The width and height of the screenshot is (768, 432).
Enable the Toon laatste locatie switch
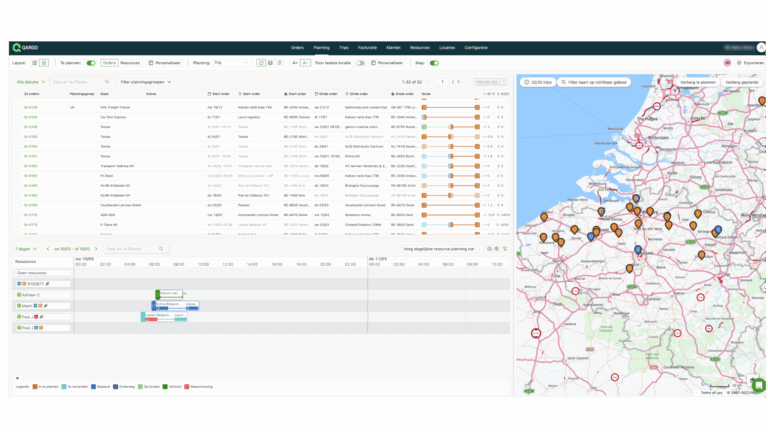(360, 63)
